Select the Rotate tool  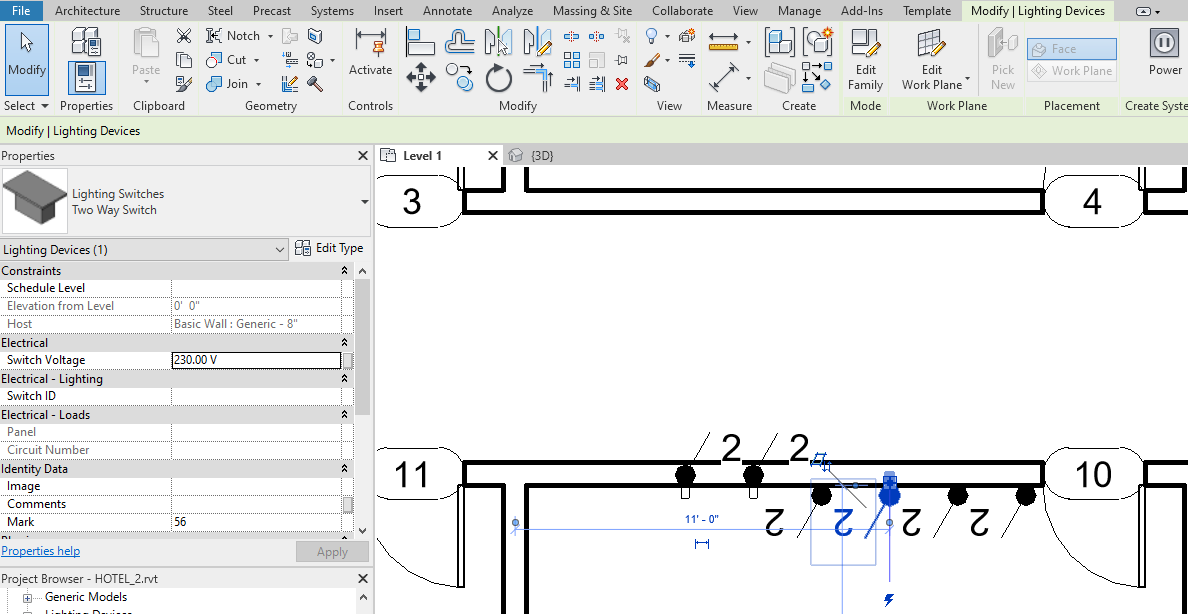click(498, 78)
